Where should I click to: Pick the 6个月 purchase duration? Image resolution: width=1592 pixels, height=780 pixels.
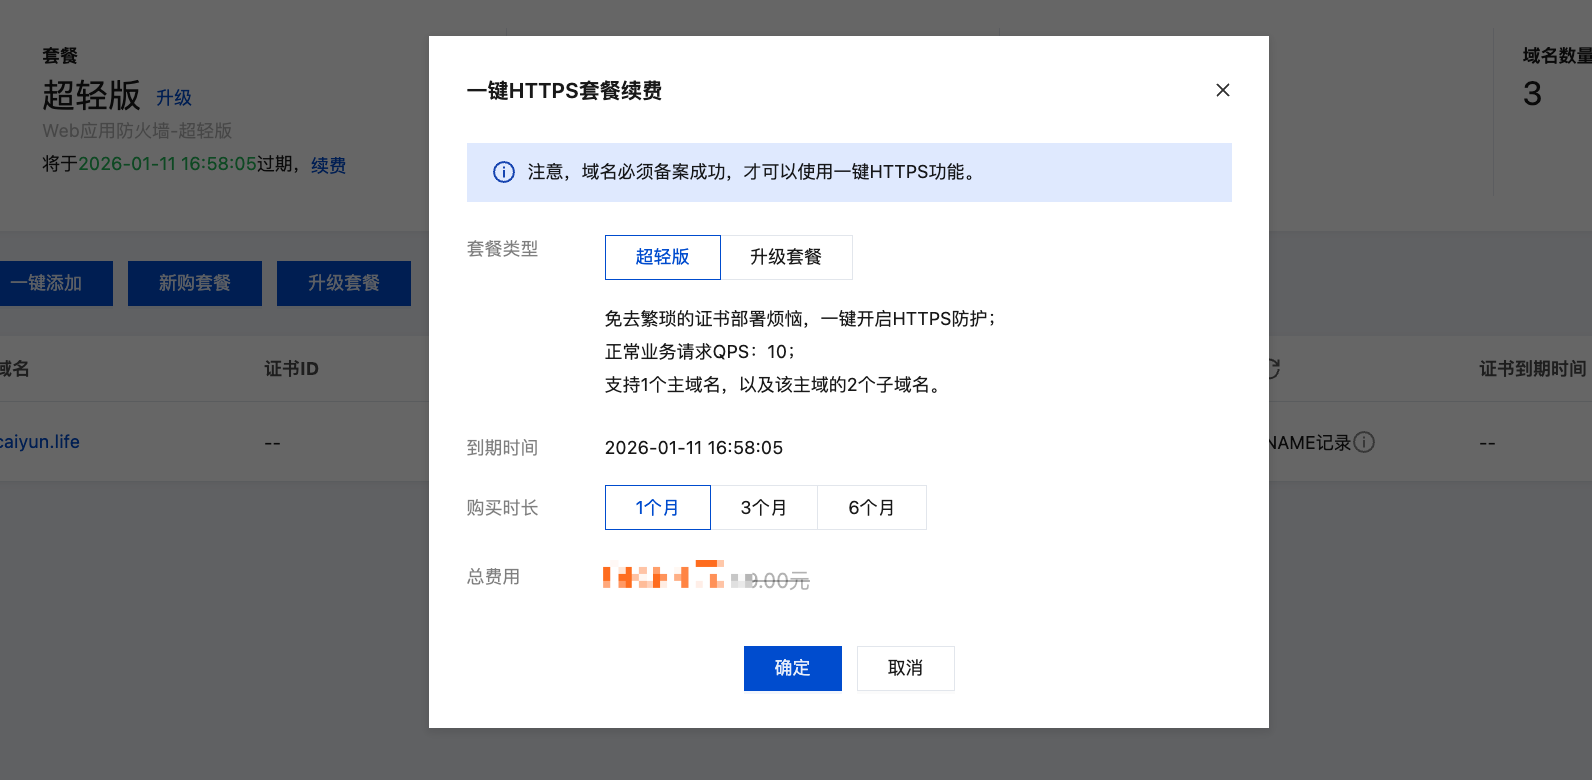(871, 508)
